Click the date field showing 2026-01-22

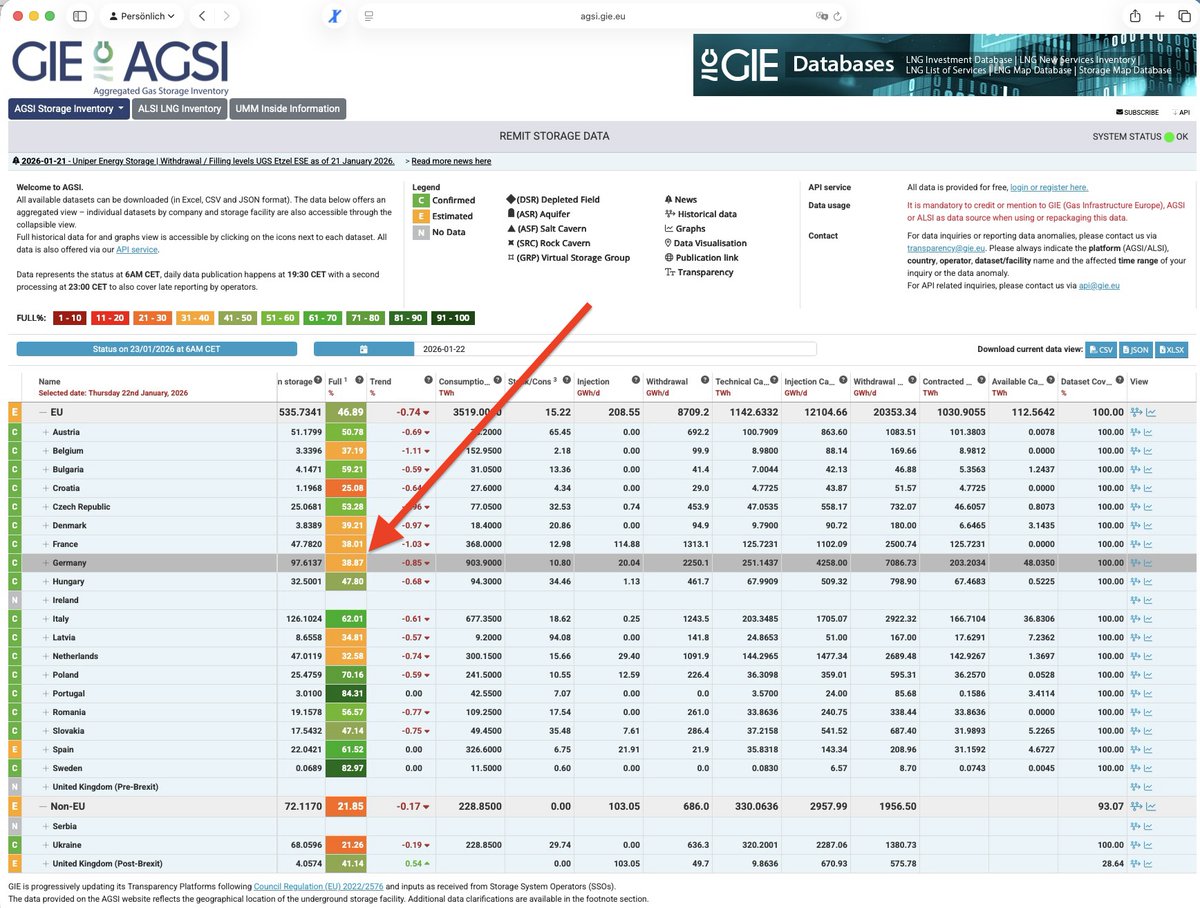615,349
